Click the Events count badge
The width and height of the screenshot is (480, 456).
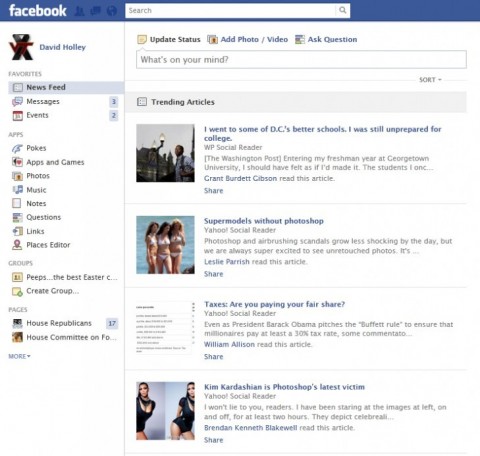coord(114,115)
